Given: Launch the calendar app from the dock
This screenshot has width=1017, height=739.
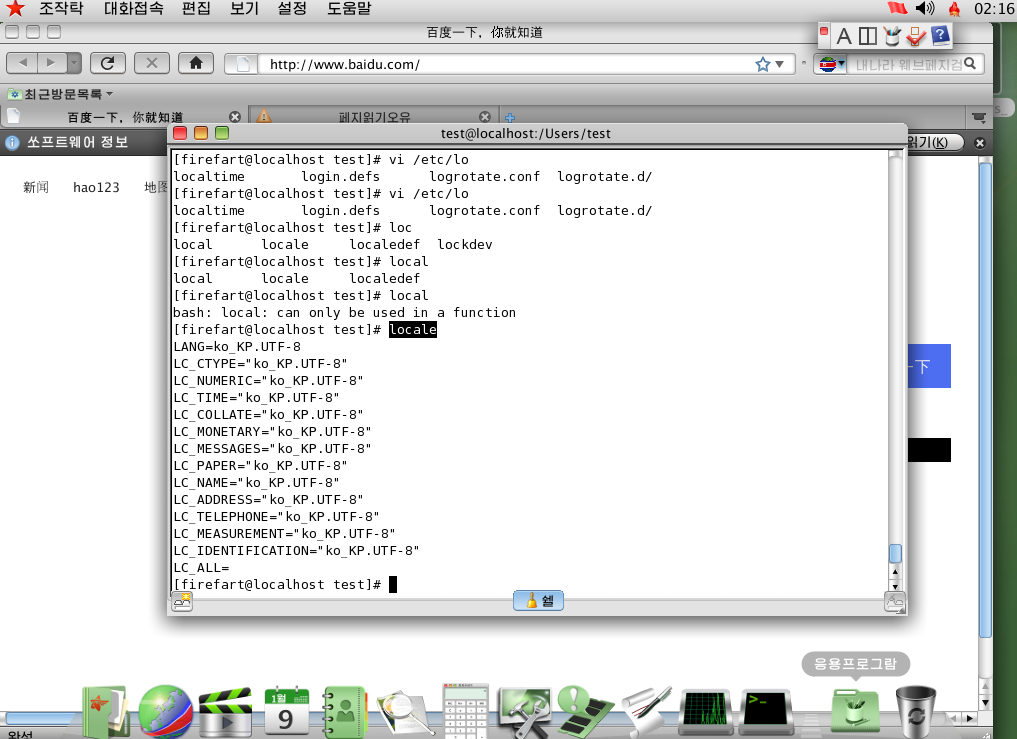Looking at the screenshot, I should click(287, 712).
